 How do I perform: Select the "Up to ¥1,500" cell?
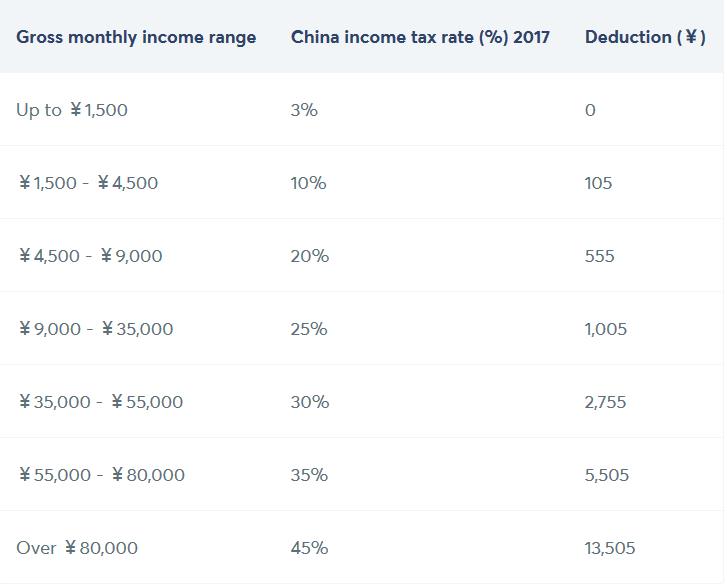tap(72, 110)
